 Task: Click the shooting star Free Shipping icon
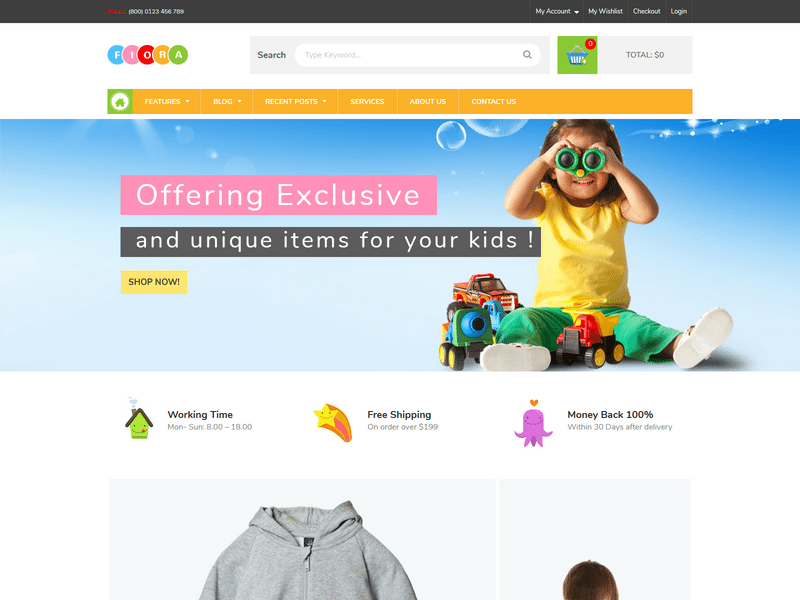pos(333,422)
